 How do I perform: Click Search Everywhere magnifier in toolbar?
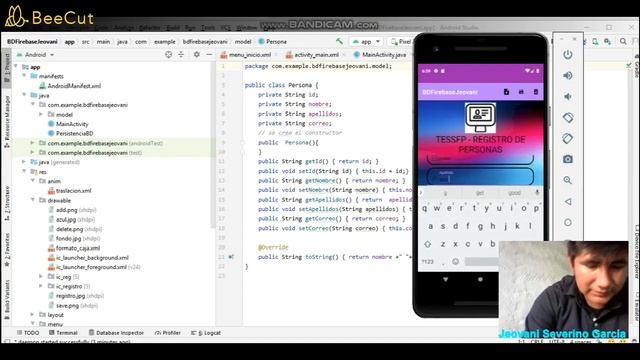pos(623,41)
